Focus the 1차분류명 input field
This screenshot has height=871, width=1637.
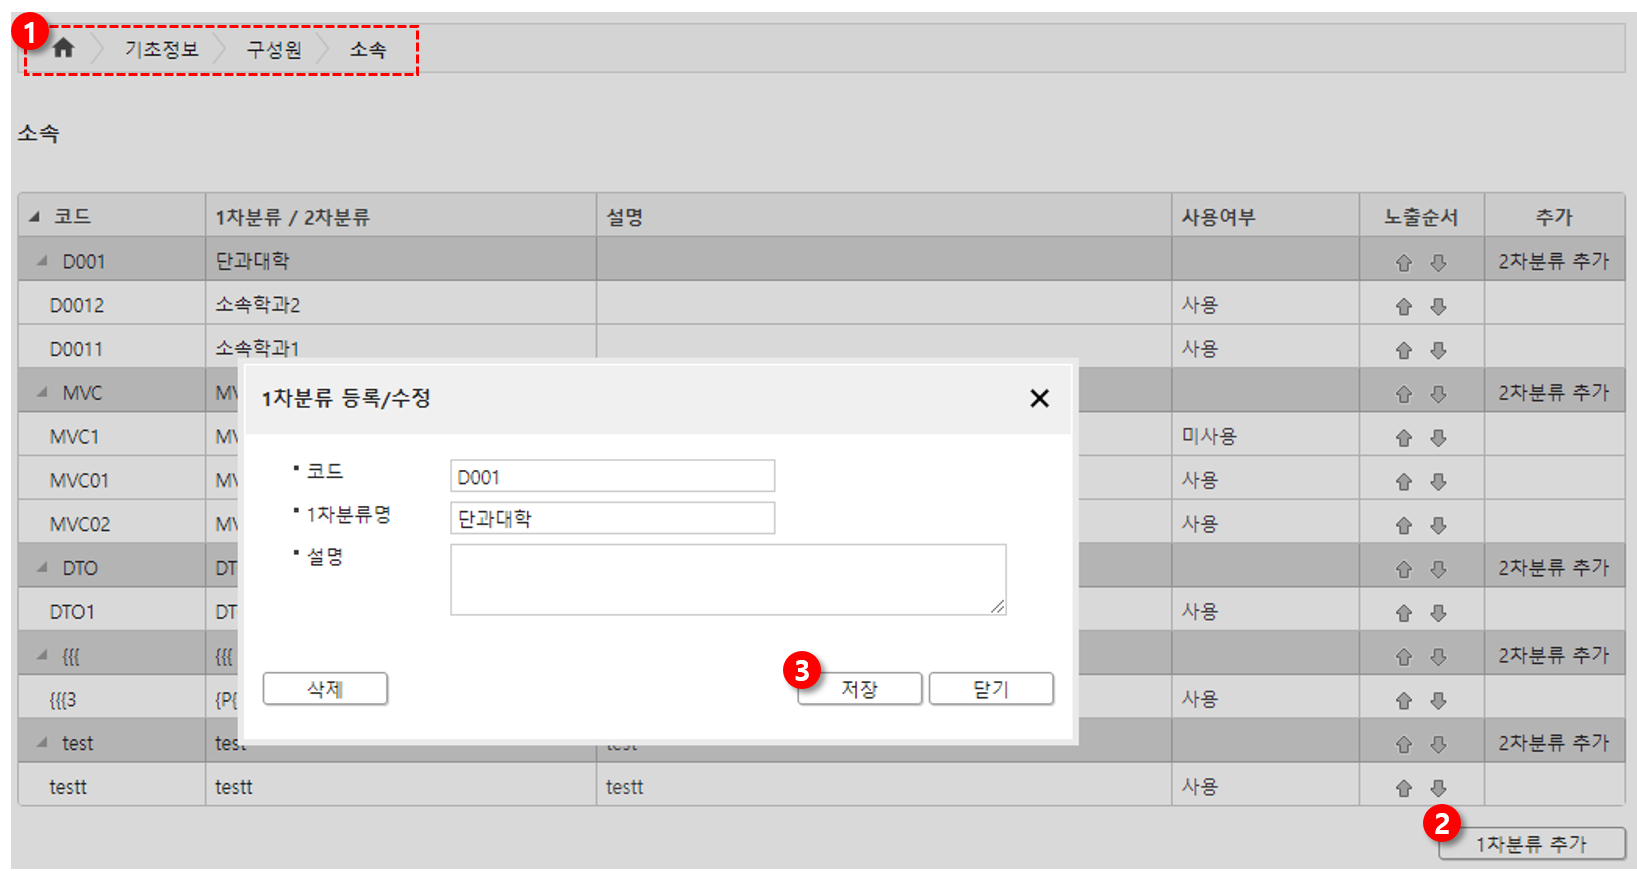pyautogui.click(x=612, y=518)
